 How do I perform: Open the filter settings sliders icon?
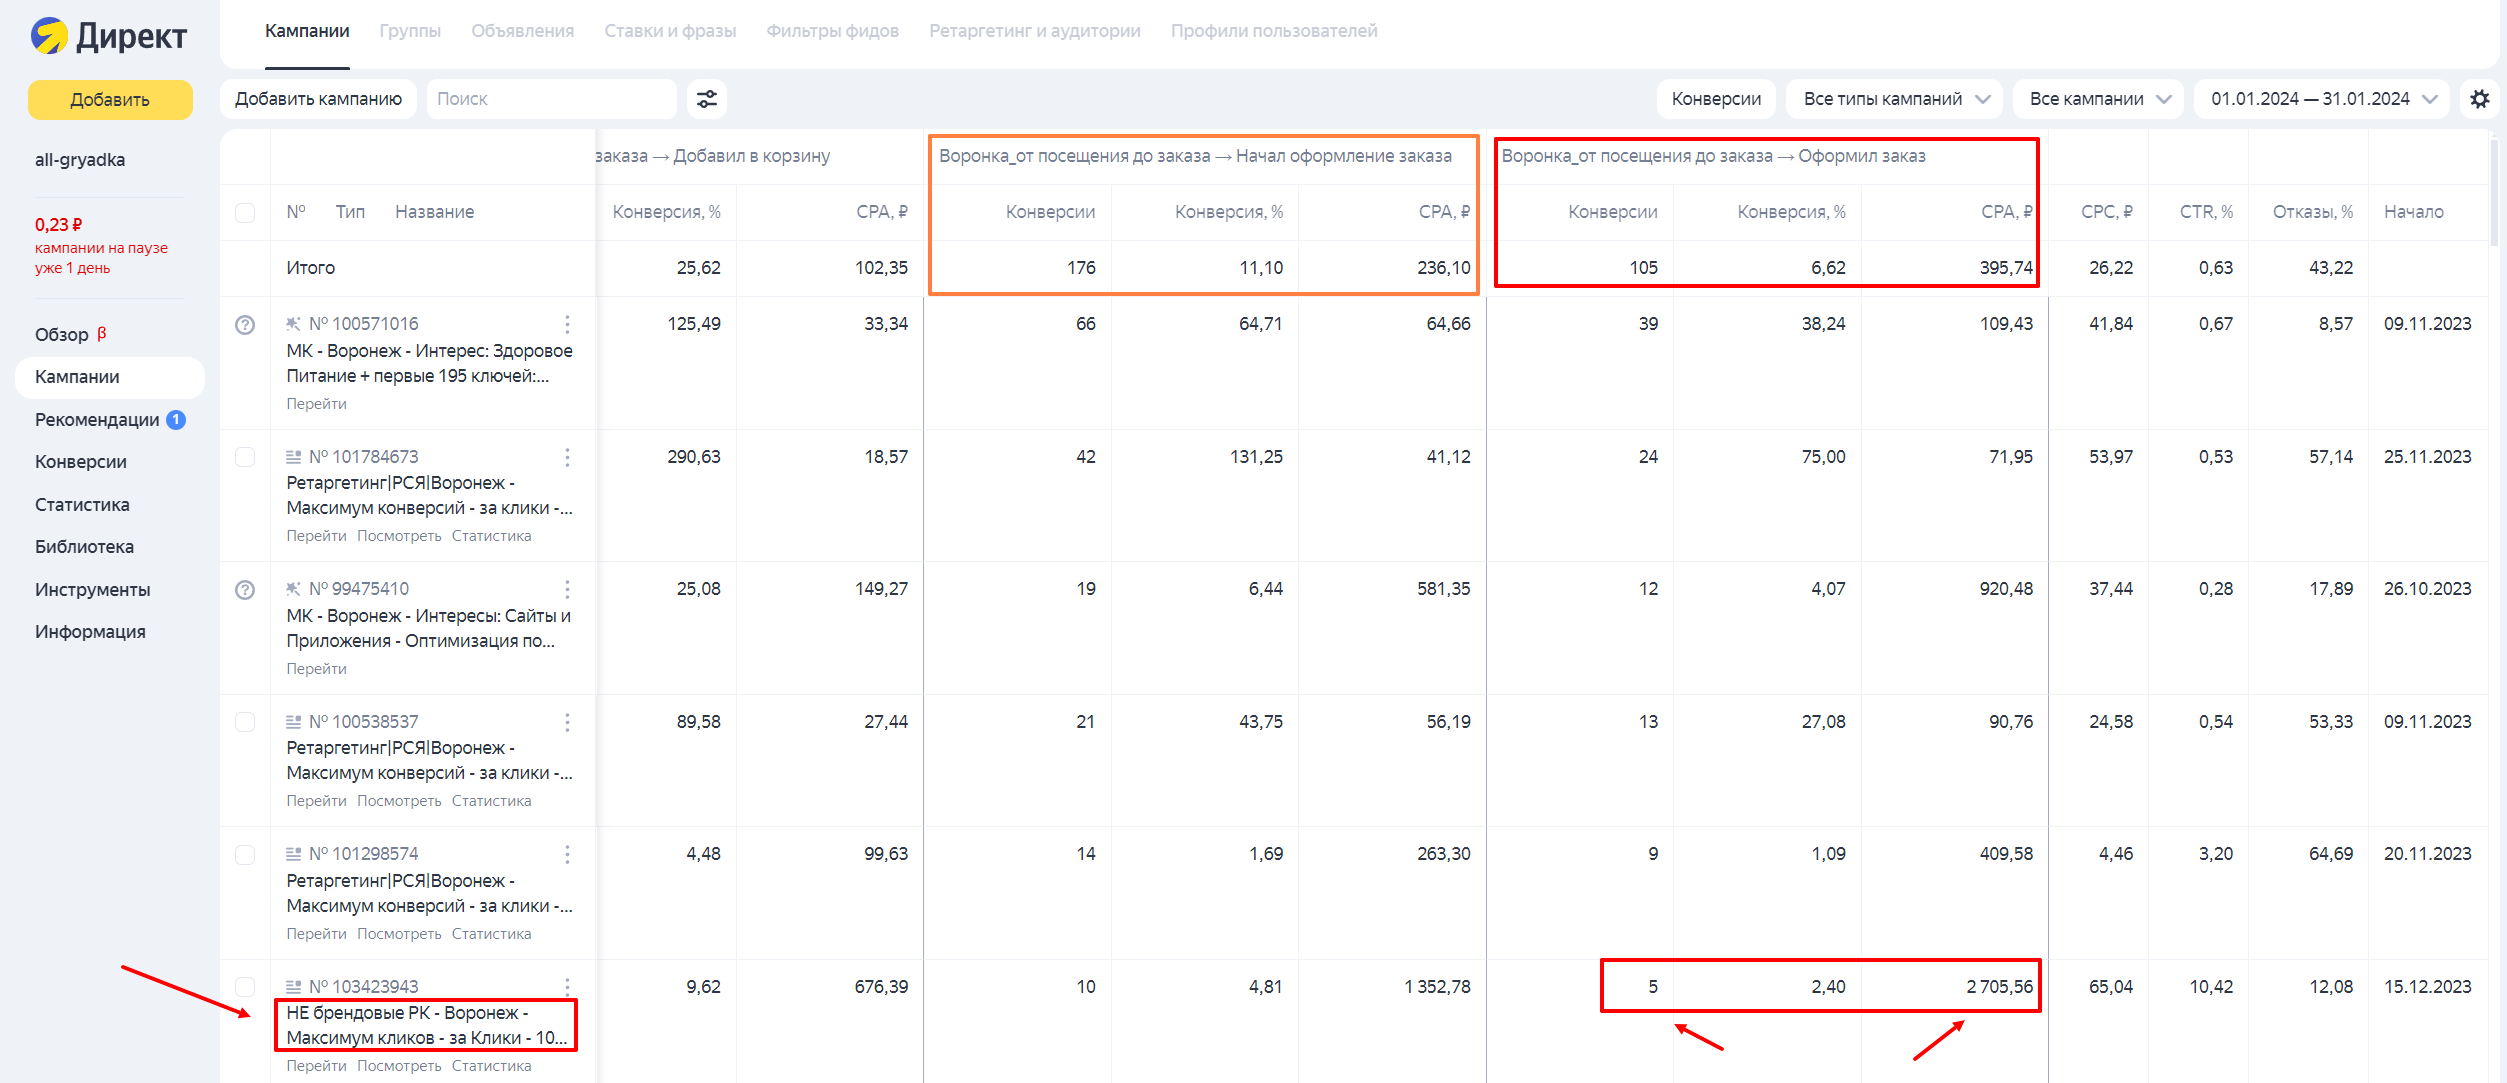[707, 99]
